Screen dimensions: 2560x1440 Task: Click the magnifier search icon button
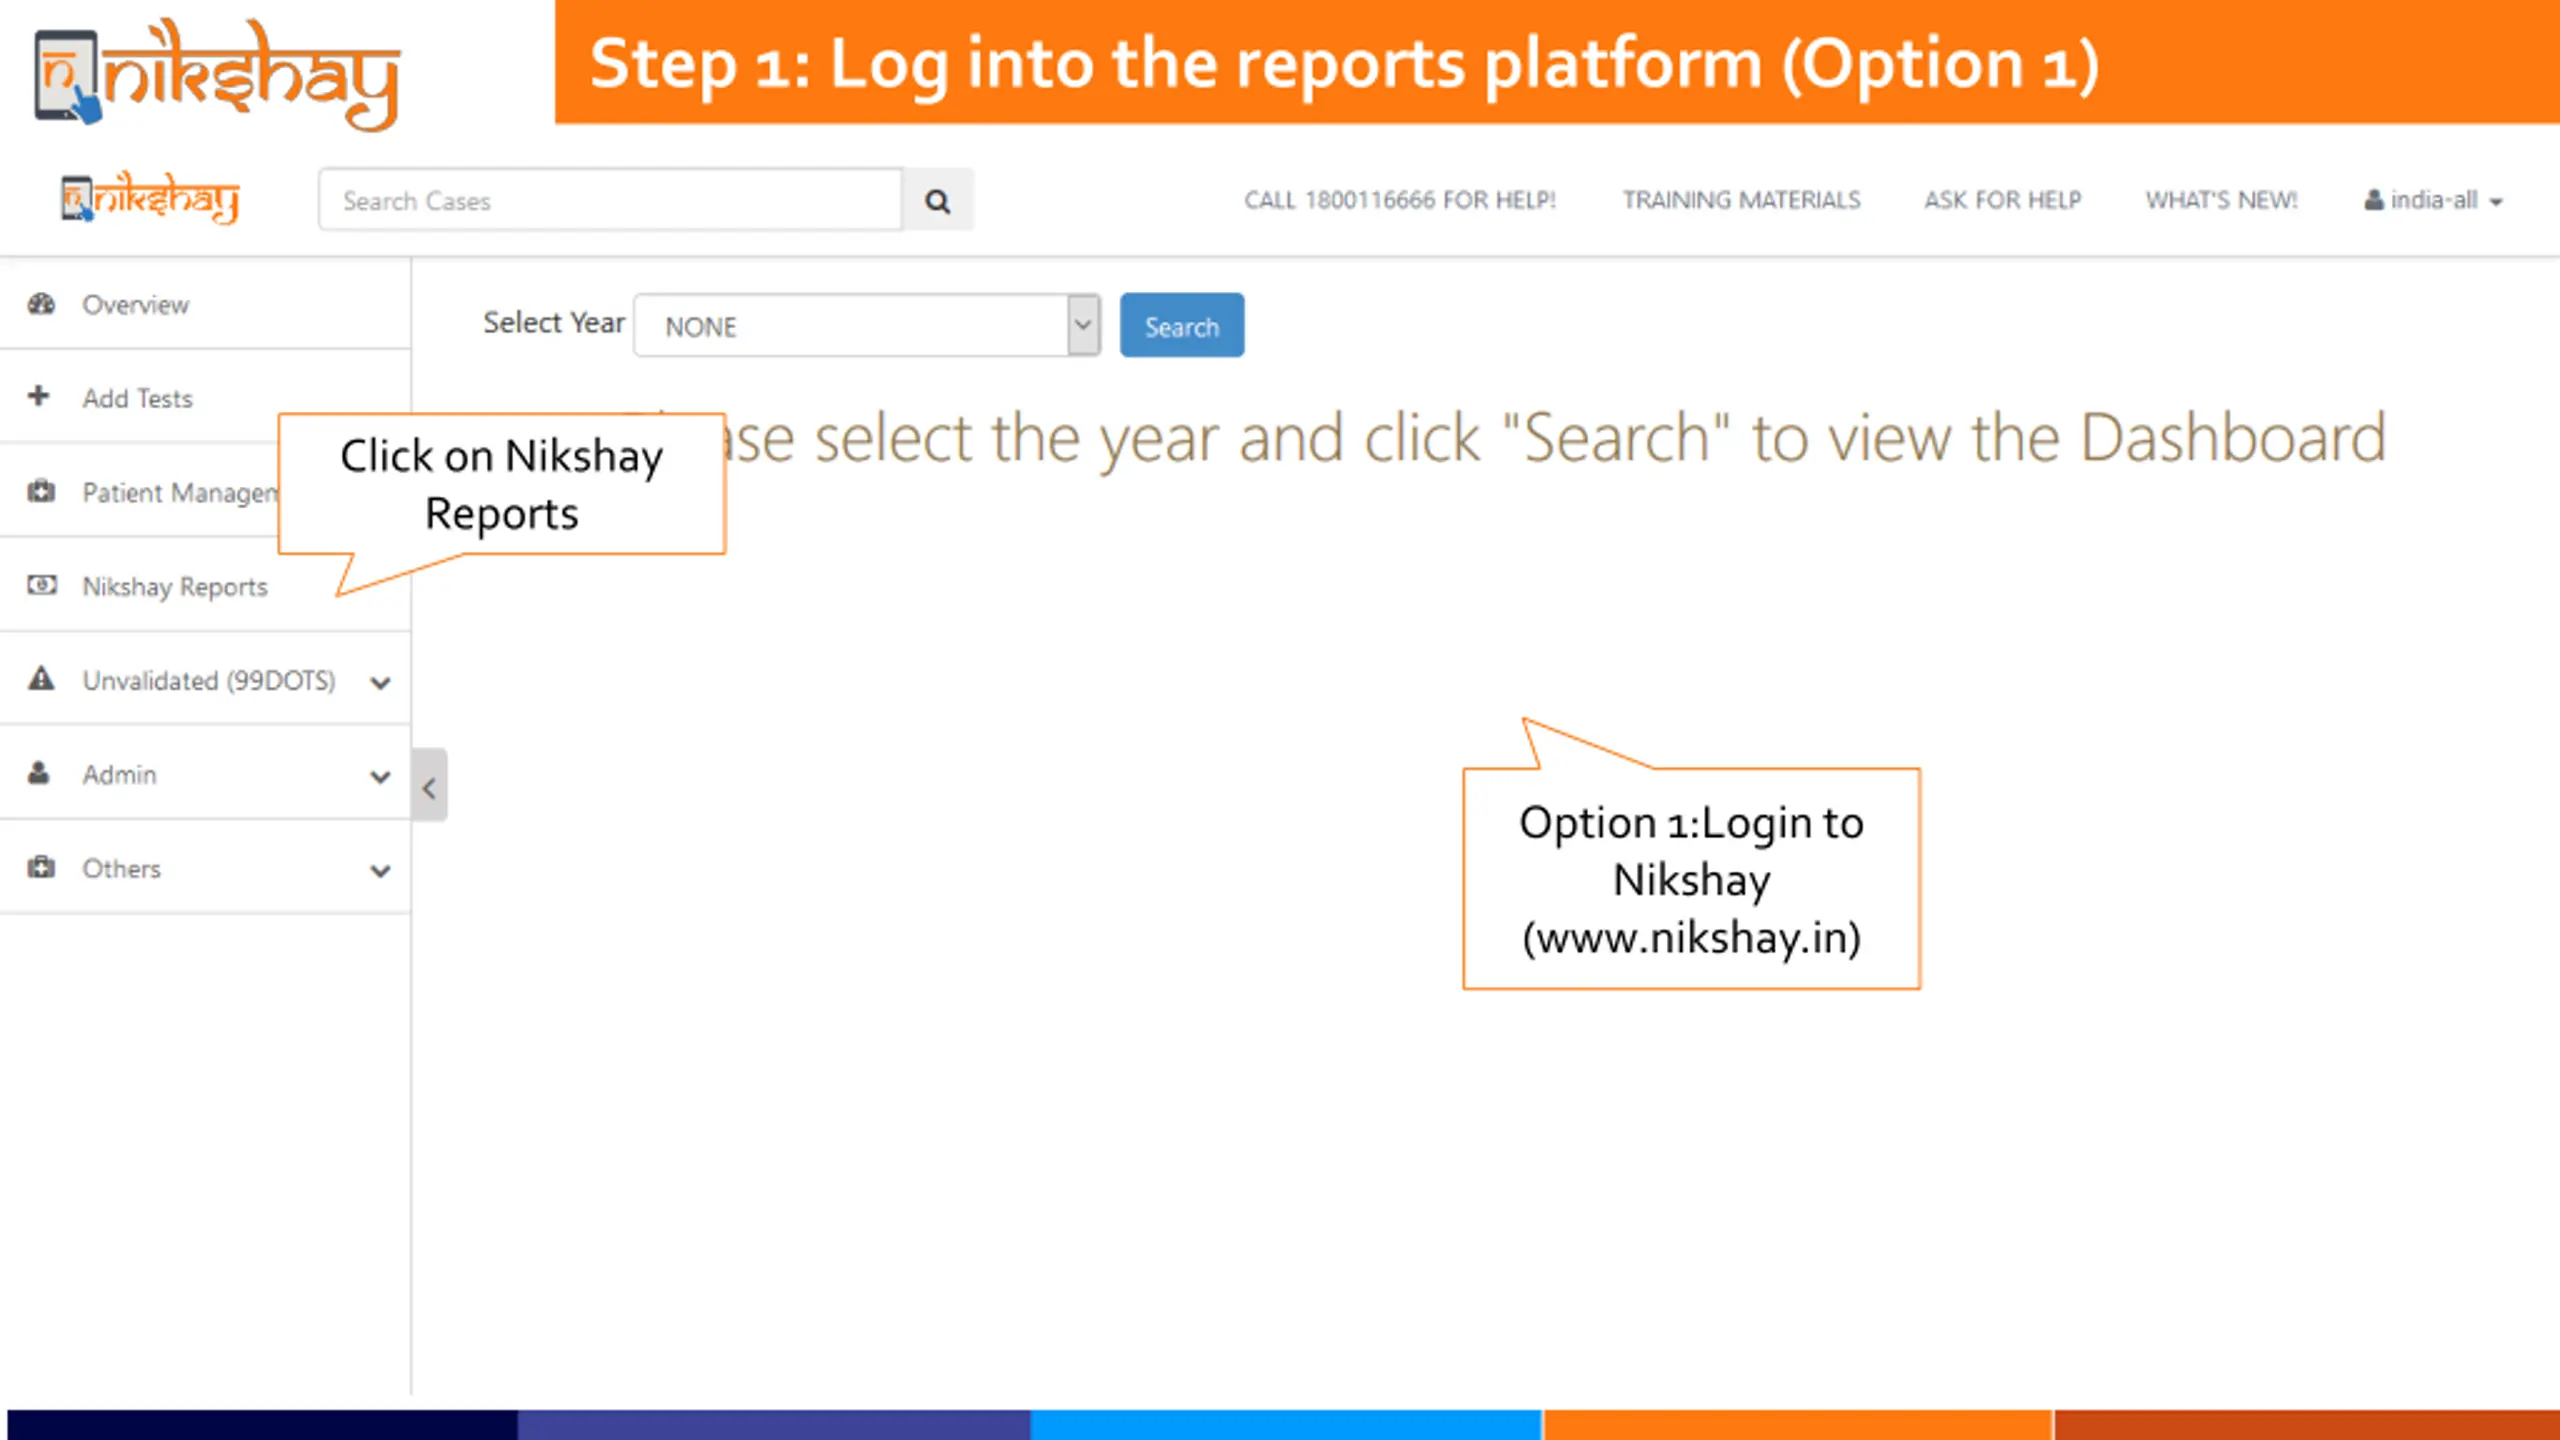[937, 201]
